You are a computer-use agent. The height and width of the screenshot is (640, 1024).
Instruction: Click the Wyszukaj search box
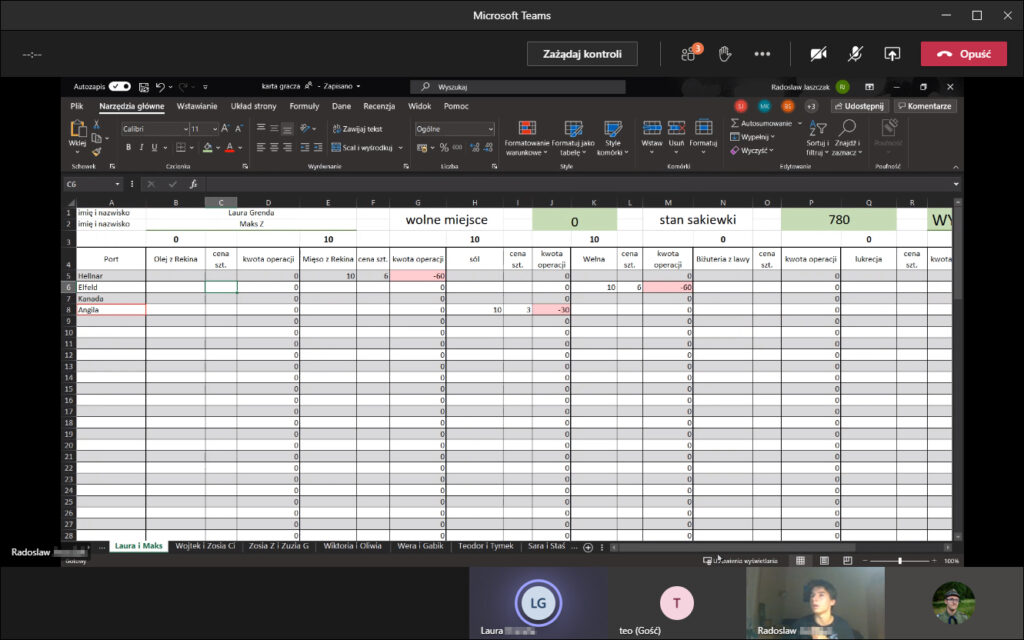520,87
